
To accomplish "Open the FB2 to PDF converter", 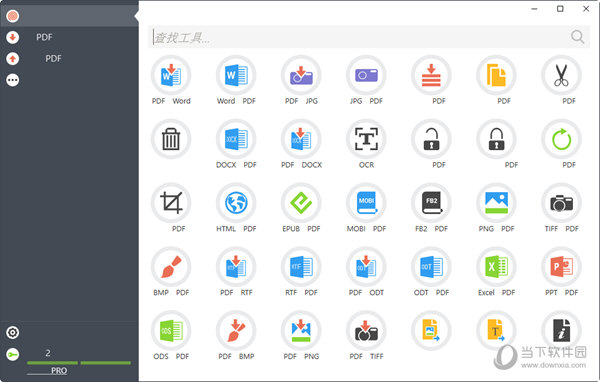I will click(x=431, y=203).
